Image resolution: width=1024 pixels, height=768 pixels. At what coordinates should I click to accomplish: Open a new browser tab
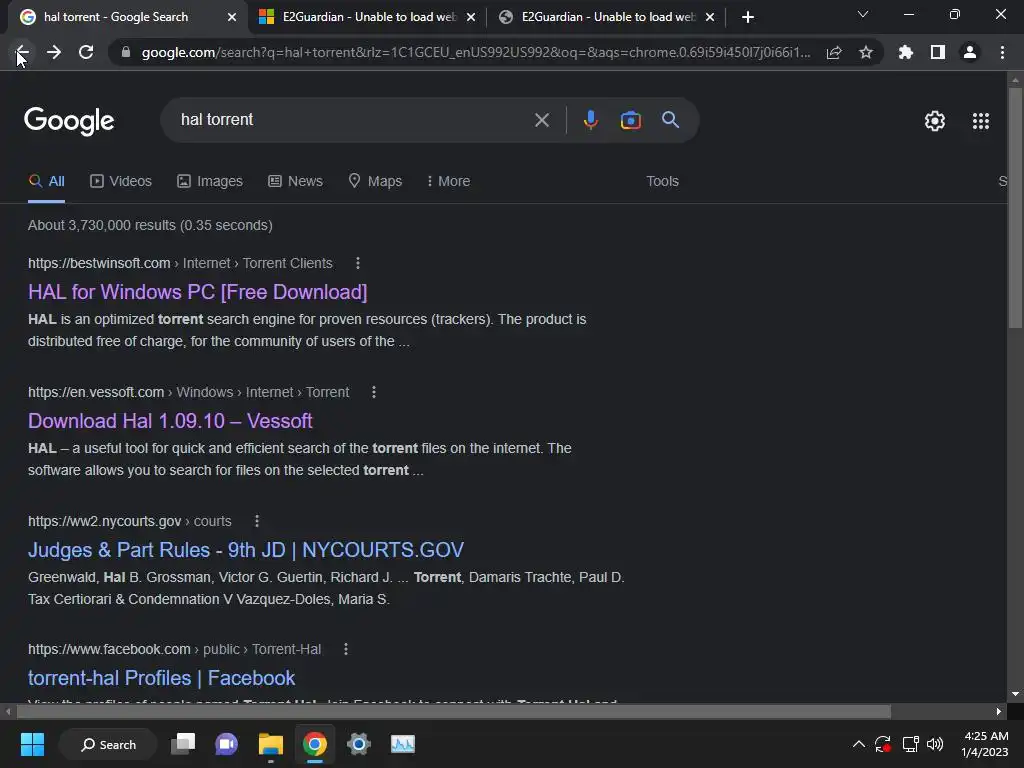point(748,17)
